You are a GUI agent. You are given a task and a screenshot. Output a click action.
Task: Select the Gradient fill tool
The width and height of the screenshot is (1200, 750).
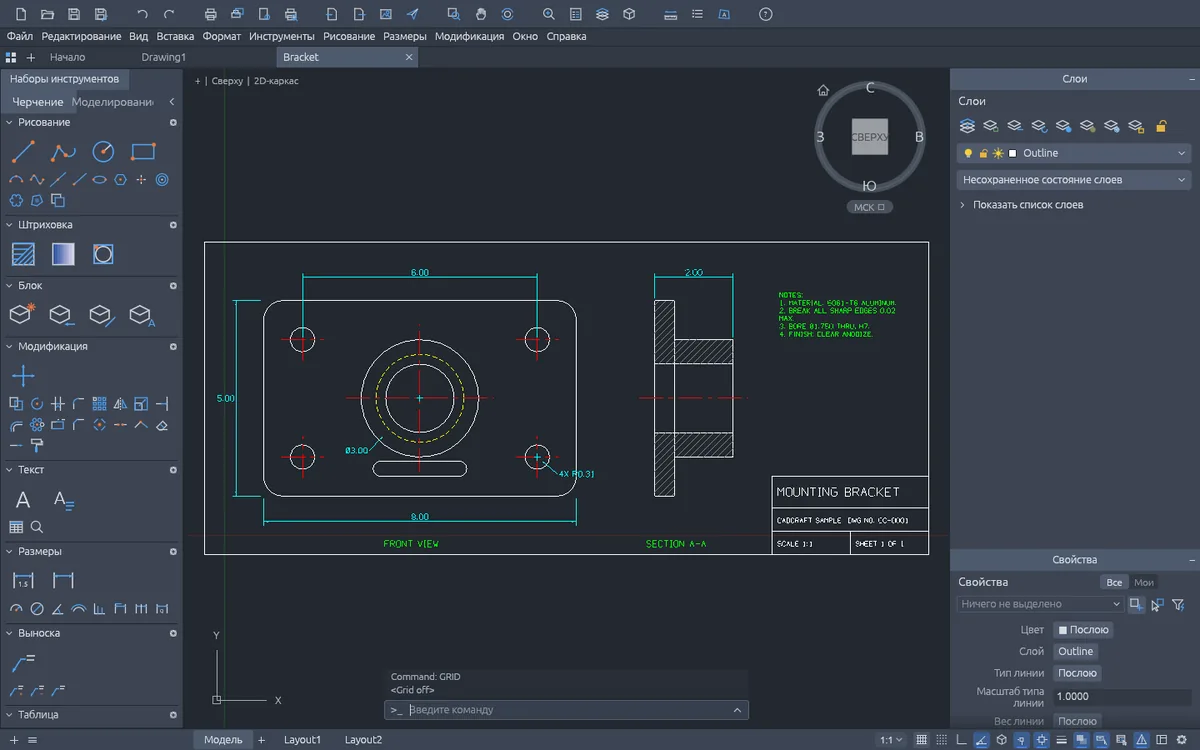[x=63, y=254]
